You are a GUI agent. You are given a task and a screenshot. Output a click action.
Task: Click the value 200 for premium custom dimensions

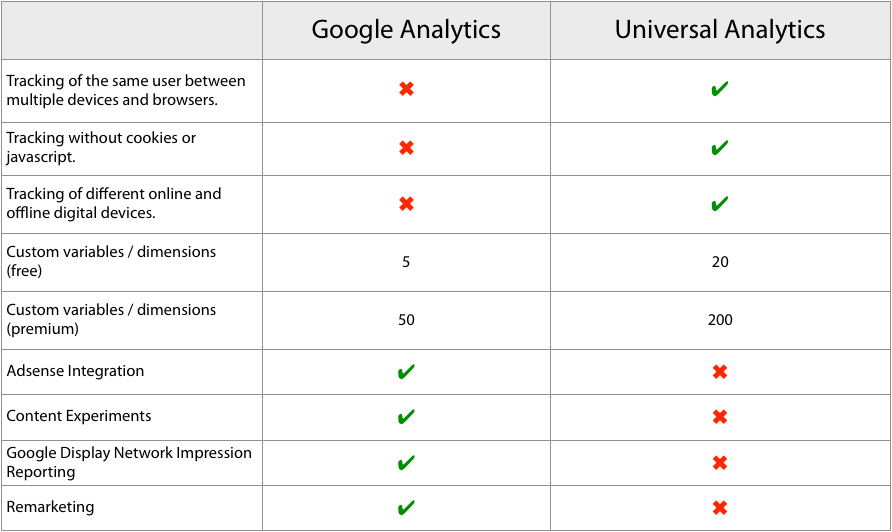tap(720, 320)
